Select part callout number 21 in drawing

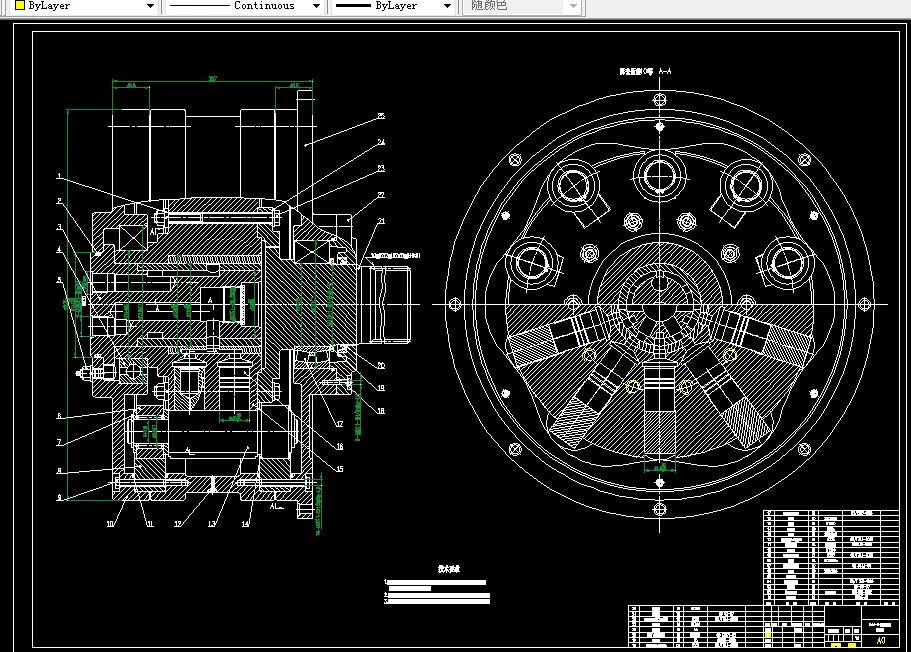pyautogui.click(x=381, y=221)
